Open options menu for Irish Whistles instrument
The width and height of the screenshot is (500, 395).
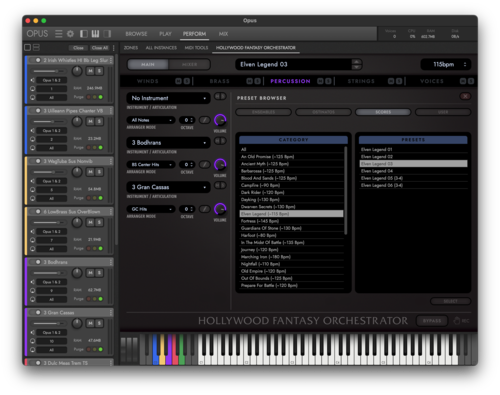[111, 60]
